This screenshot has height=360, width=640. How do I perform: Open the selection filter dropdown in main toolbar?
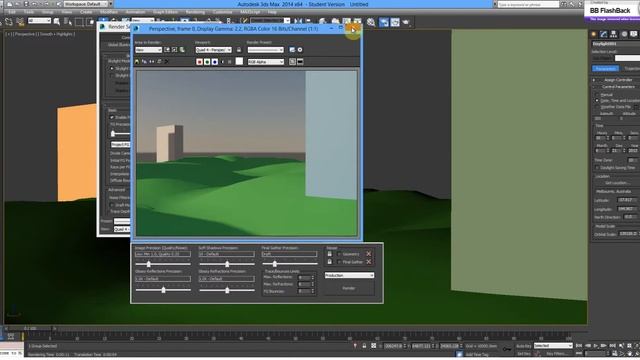pos(39,20)
